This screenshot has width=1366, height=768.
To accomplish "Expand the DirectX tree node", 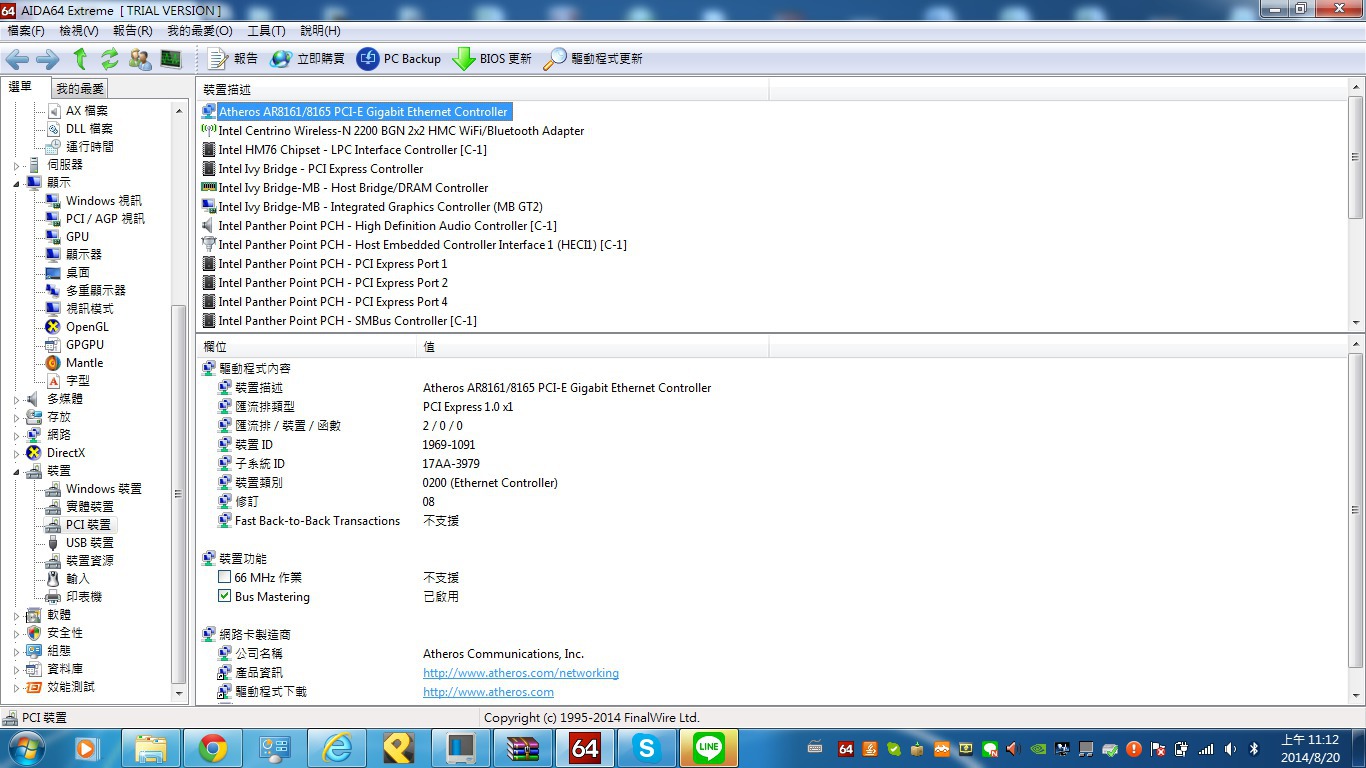I will (x=17, y=453).
